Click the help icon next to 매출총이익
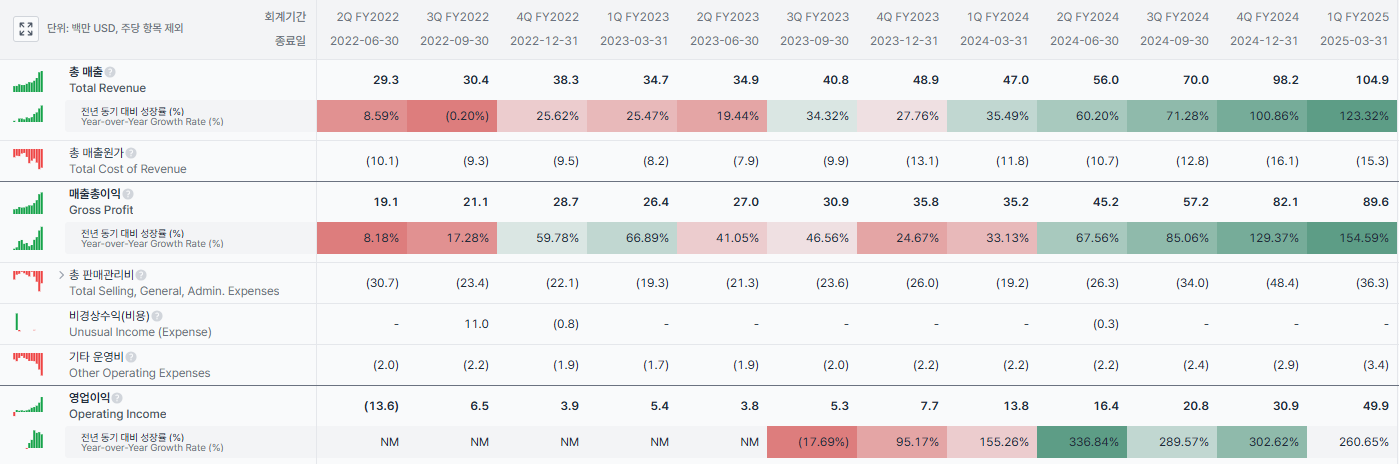 (128, 194)
